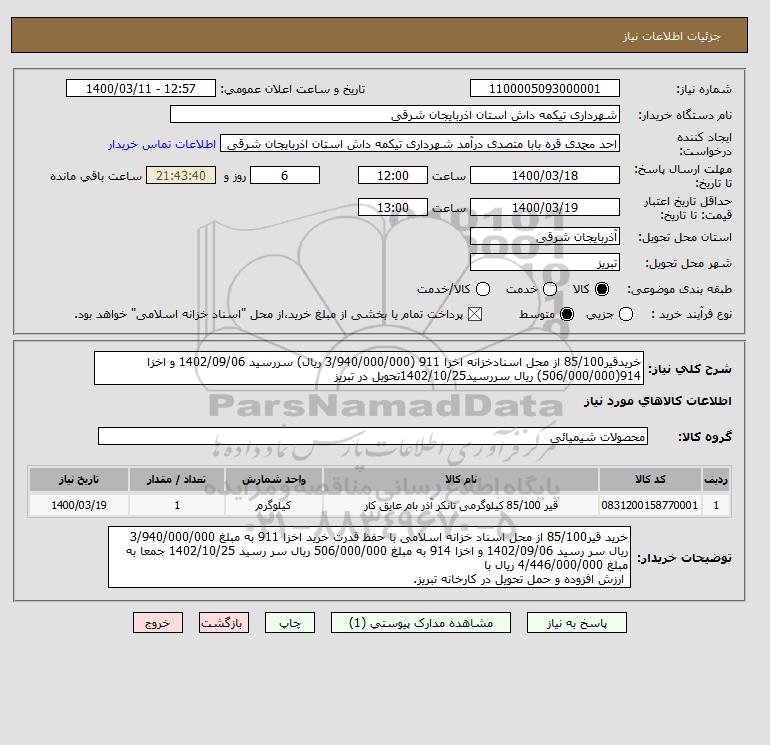Click the نام کالا column header
The width and height of the screenshot is (770, 745).
pyautogui.click(x=461, y=479)
